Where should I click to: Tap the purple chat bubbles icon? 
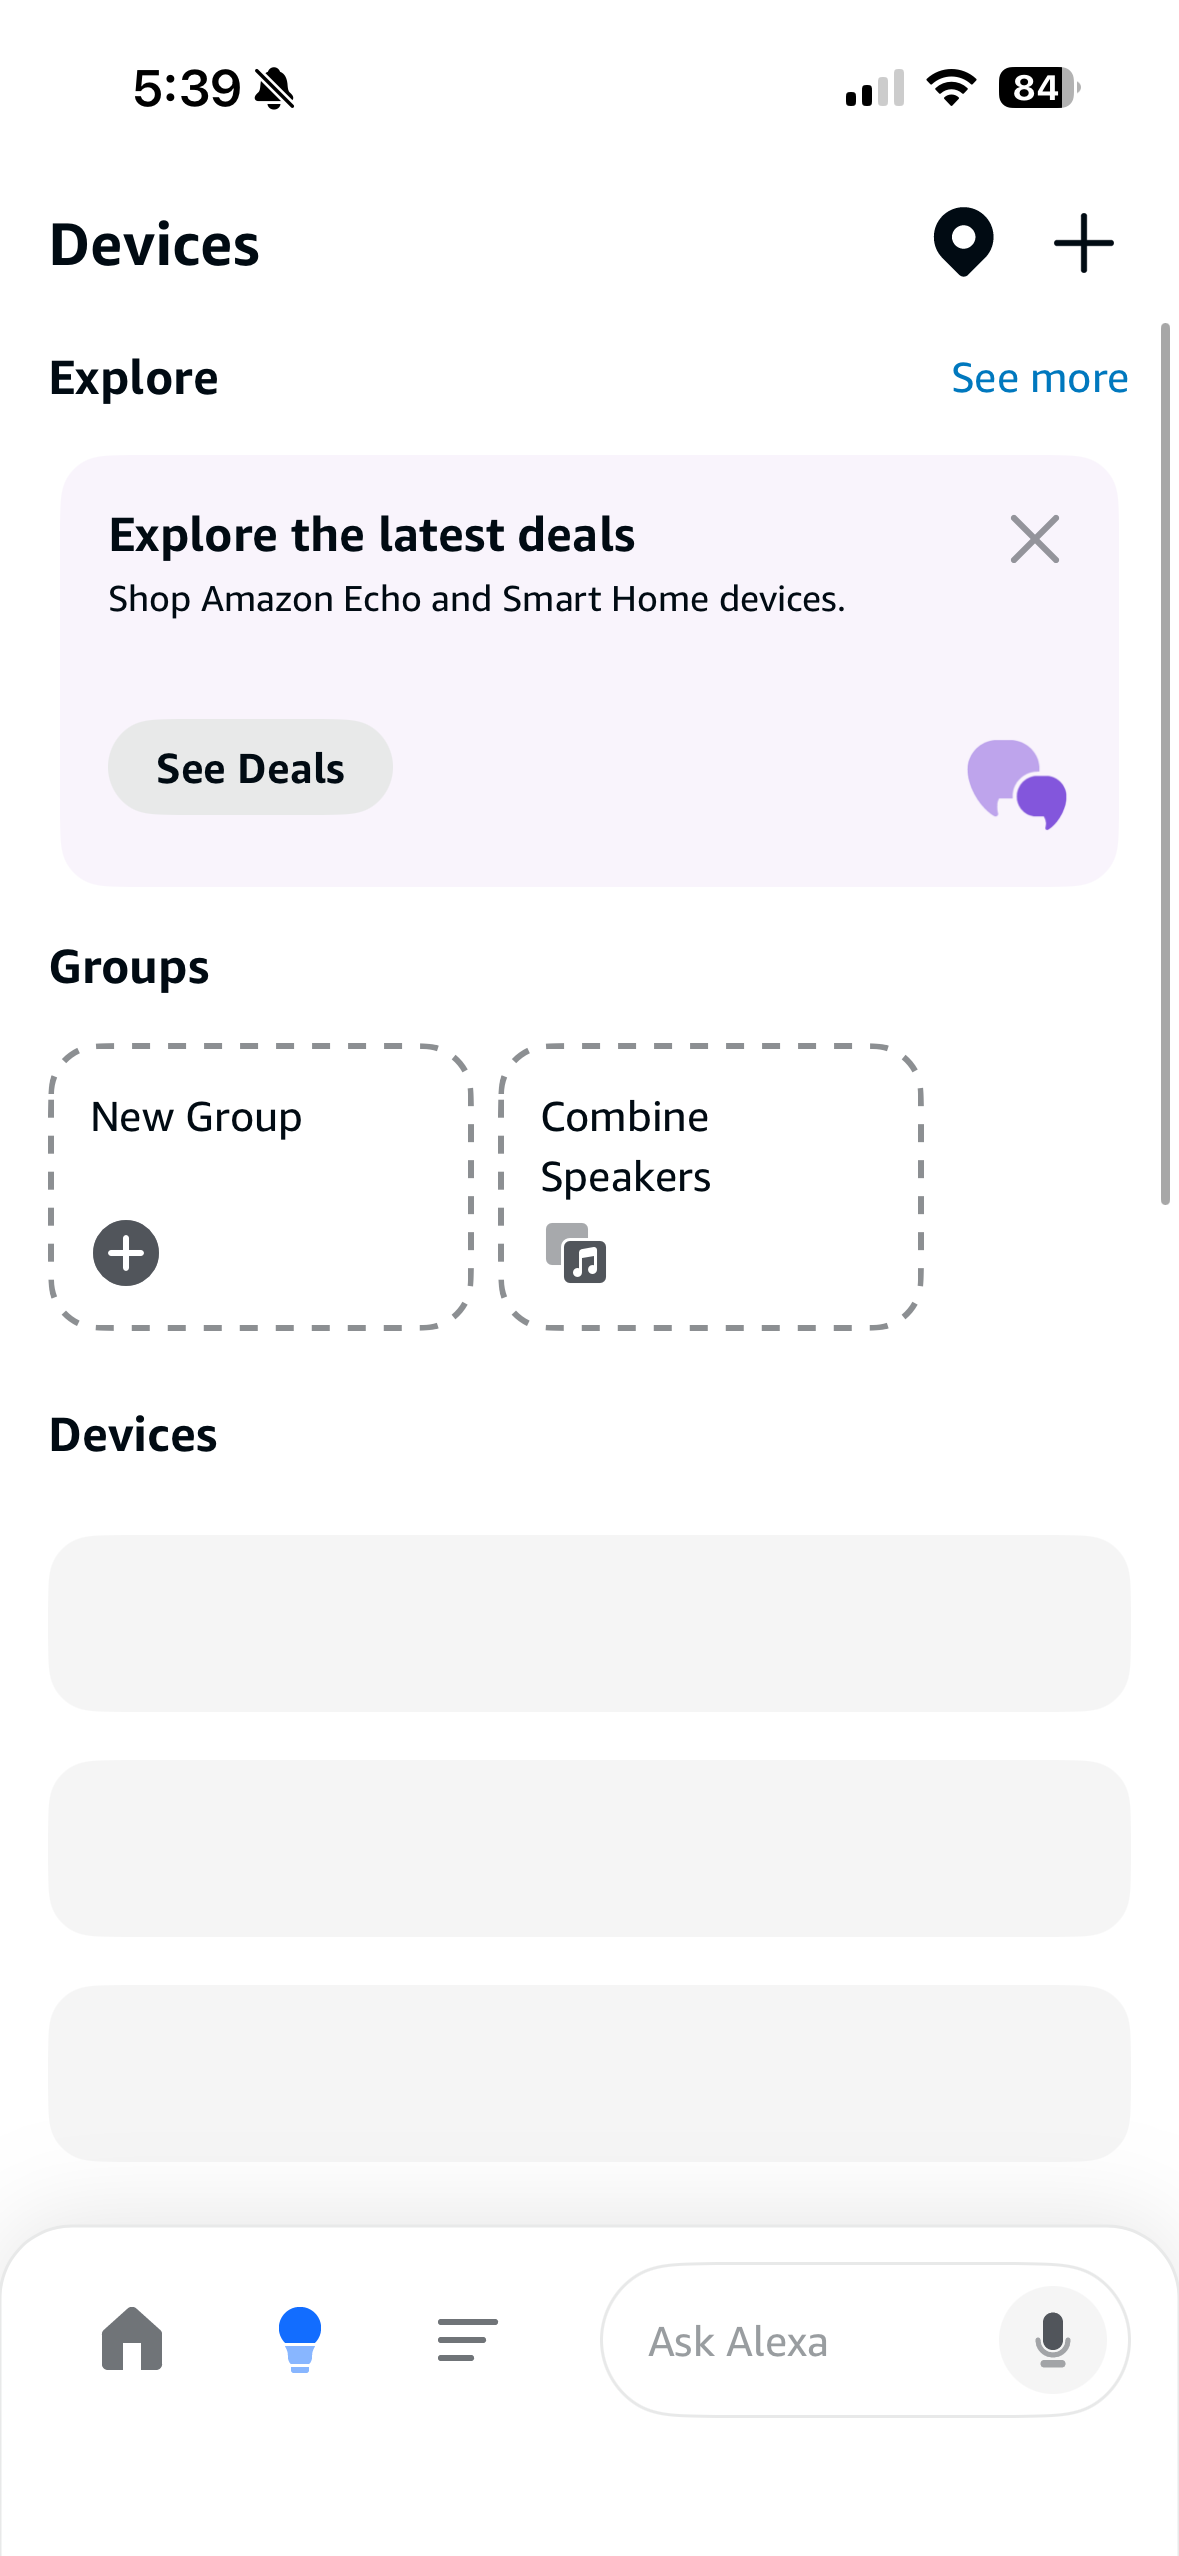[x=1016, y=785]
